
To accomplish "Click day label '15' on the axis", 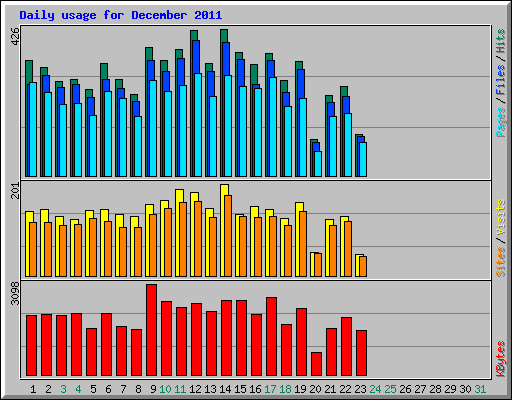I will coord(240,389).
